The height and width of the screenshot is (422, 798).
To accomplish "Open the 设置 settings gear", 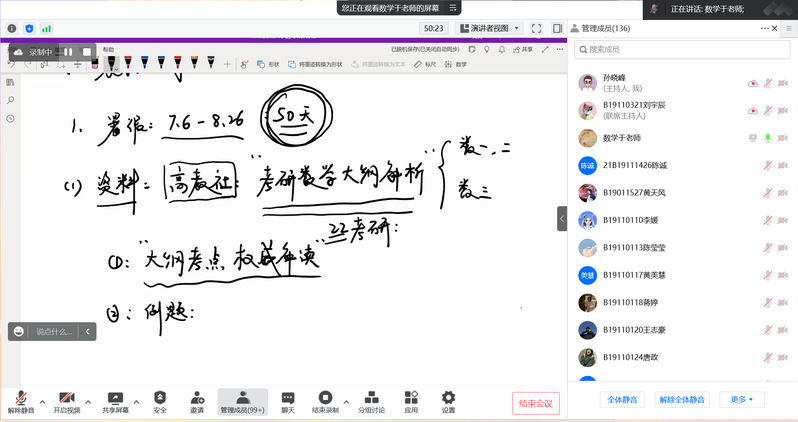I will [448, 398].
